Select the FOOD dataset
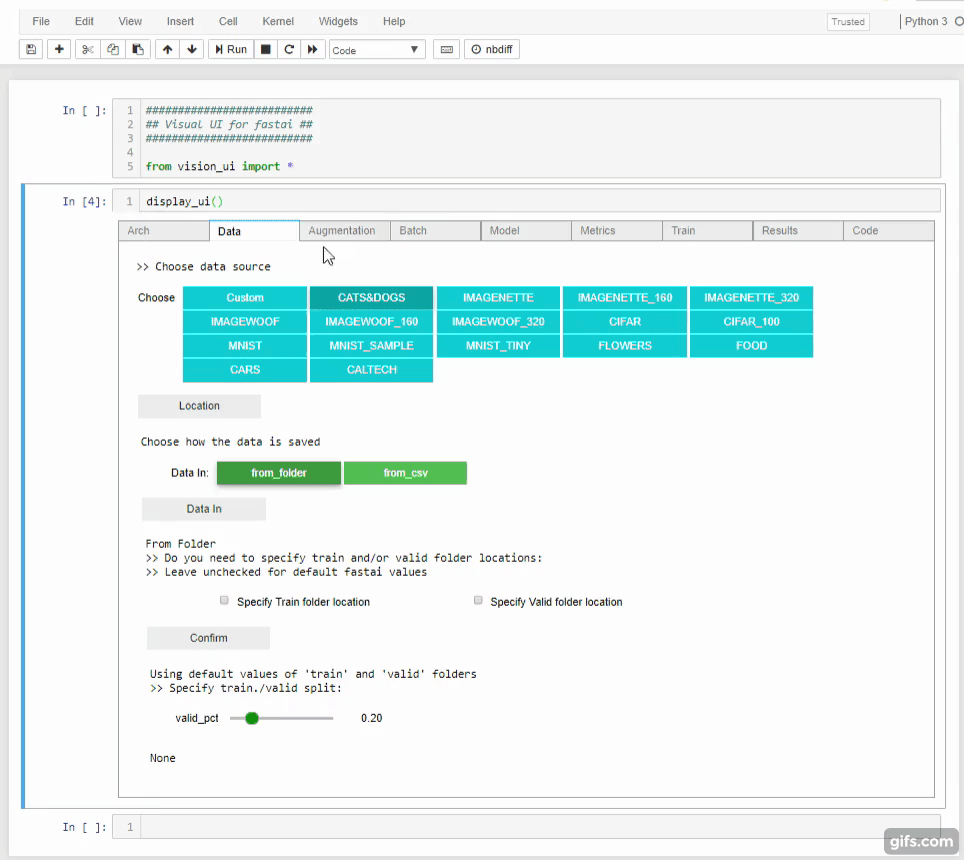Image resolution: width=964 pixels, height=860 pixels. coord(751,345)
